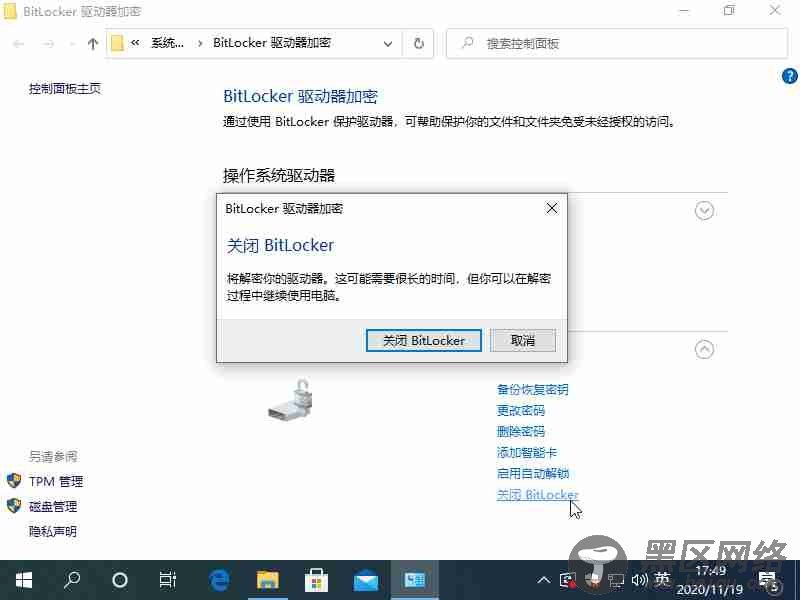Screen dimensions: 800x600
Task: Go forward with the right arrow
Action: 49,44
